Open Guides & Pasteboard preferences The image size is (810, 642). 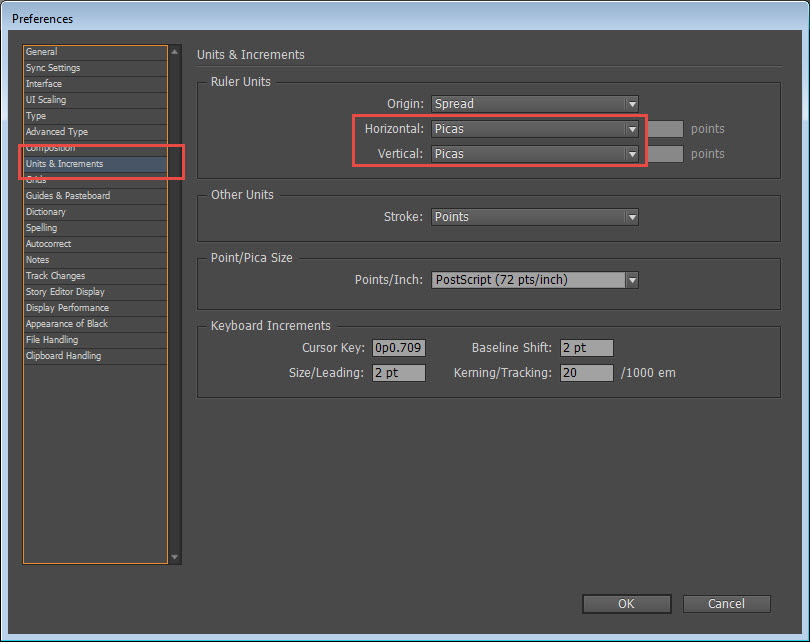[95, 196]
